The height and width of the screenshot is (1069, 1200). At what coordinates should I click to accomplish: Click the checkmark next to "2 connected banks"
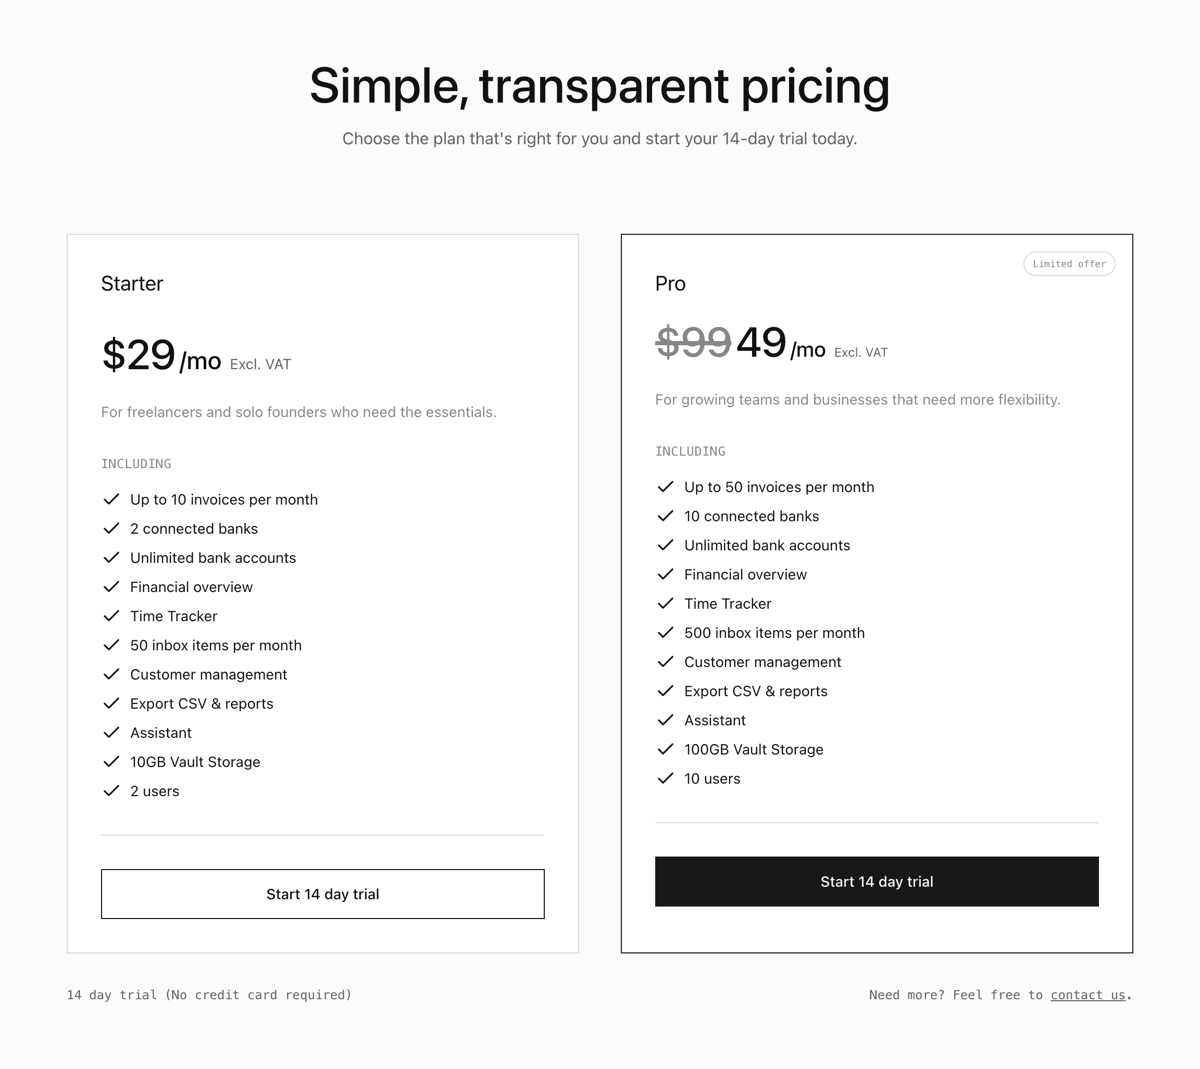pyautogui.click(x=111, y=528)
